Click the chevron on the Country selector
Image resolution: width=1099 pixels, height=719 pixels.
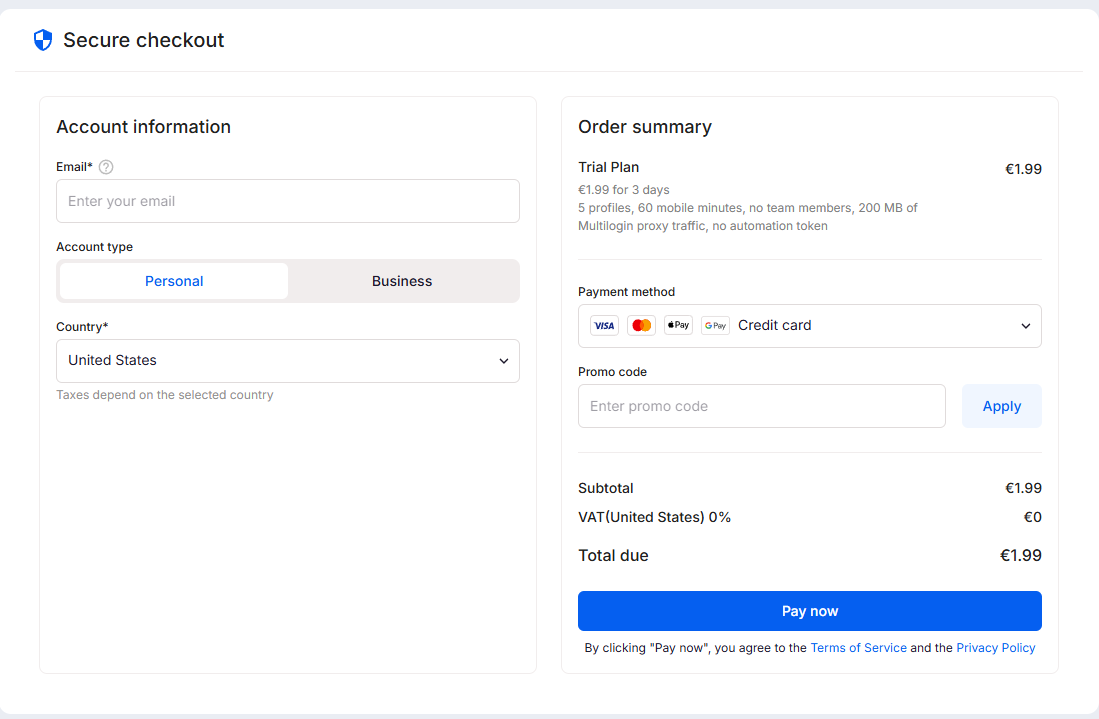pos(504,361)
